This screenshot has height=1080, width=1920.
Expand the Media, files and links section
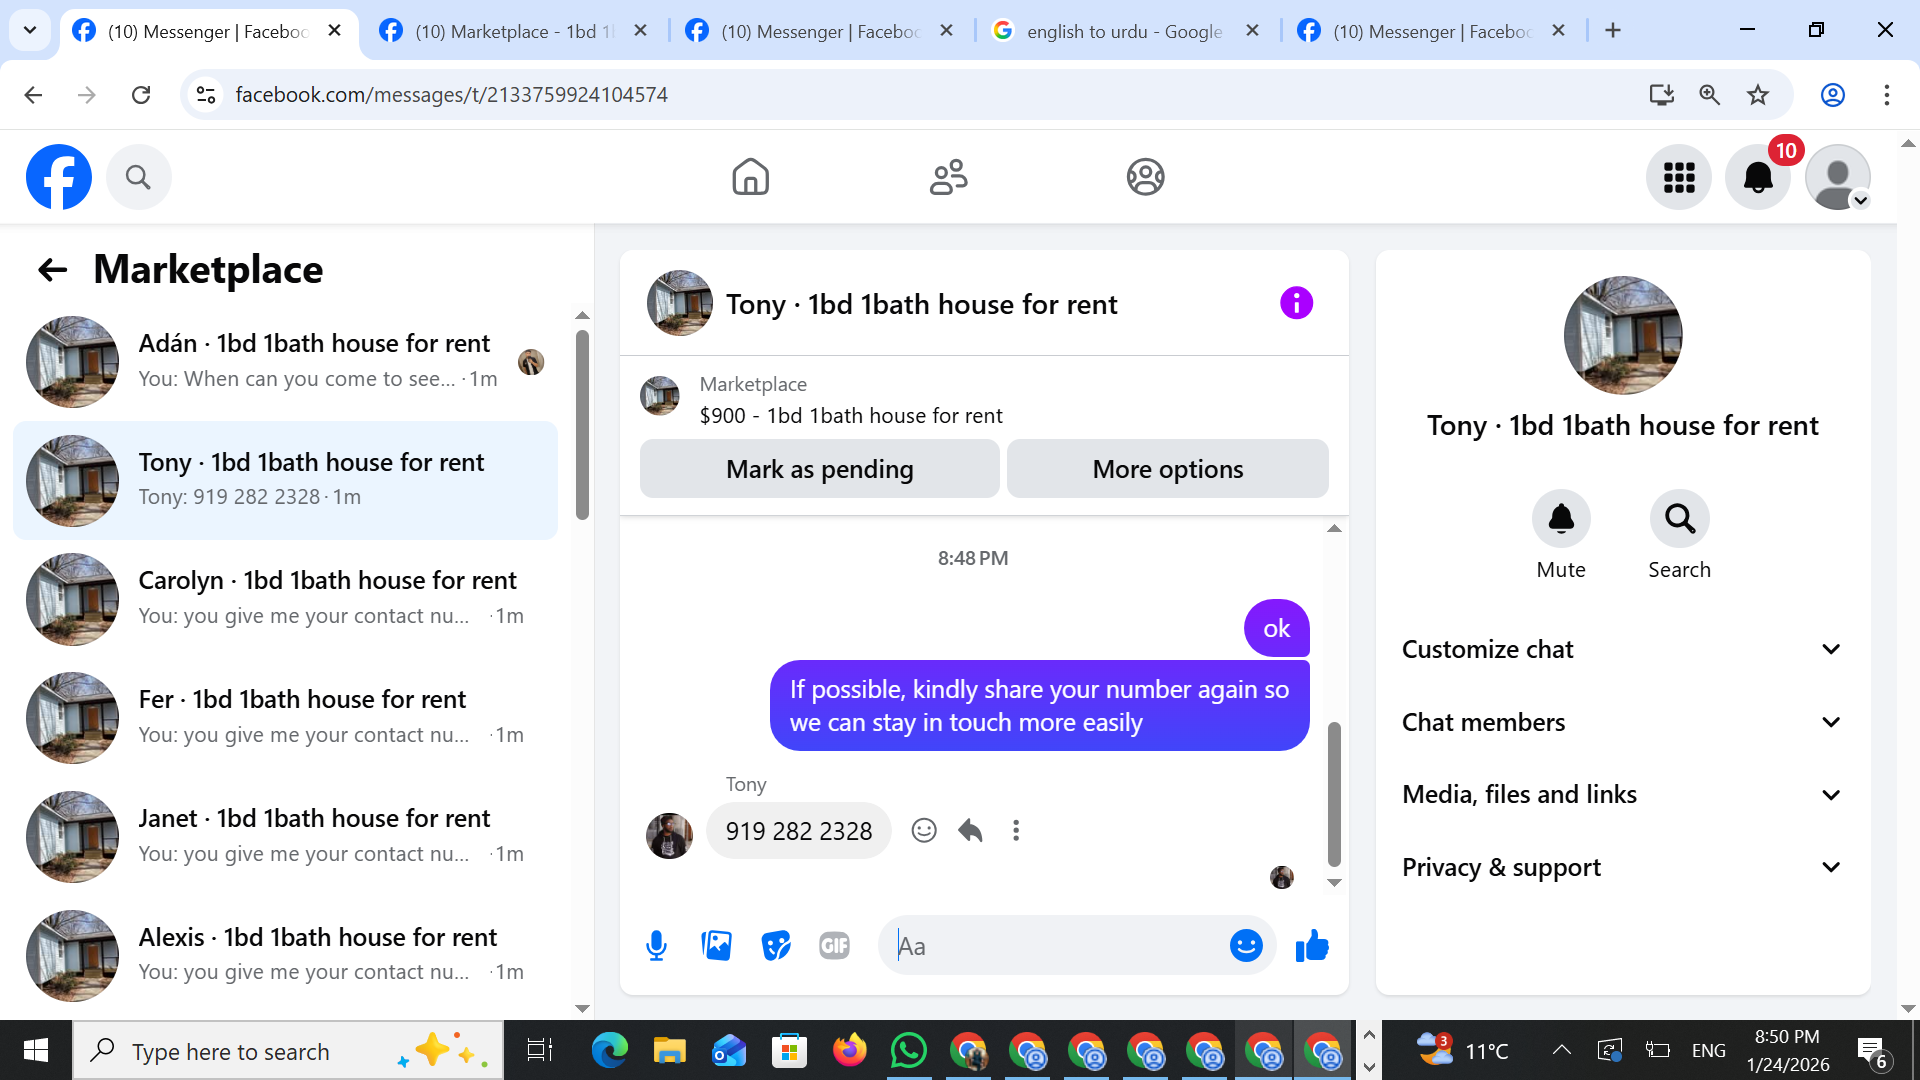tap(1622, 794)
